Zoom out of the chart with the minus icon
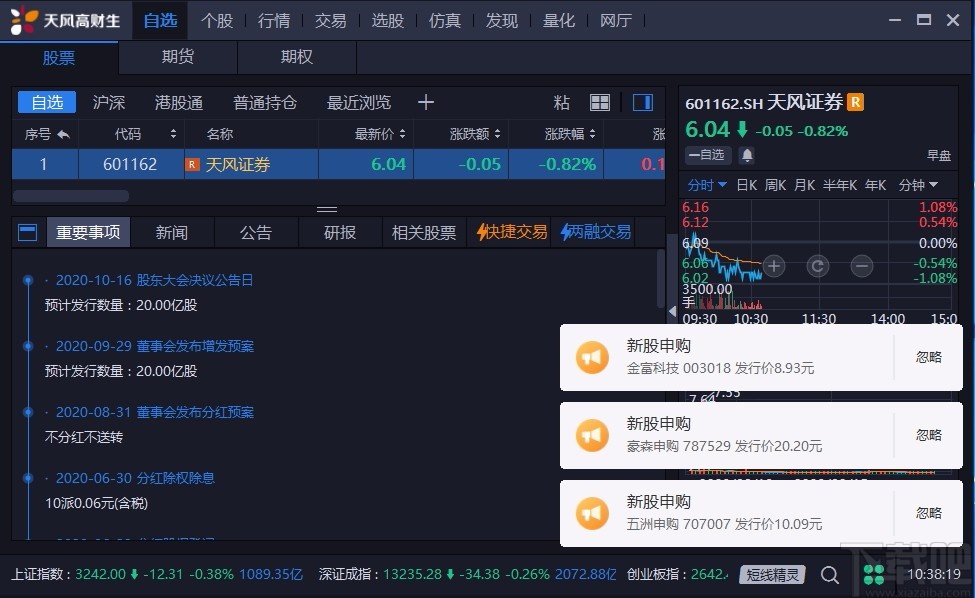Screen dimensions: 975x598 [860, 264]
